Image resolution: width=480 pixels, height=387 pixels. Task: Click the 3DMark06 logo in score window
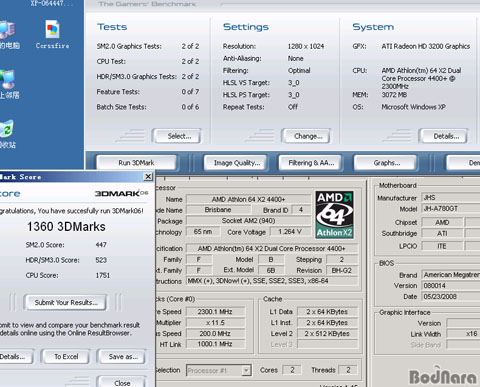coord(121,193)
